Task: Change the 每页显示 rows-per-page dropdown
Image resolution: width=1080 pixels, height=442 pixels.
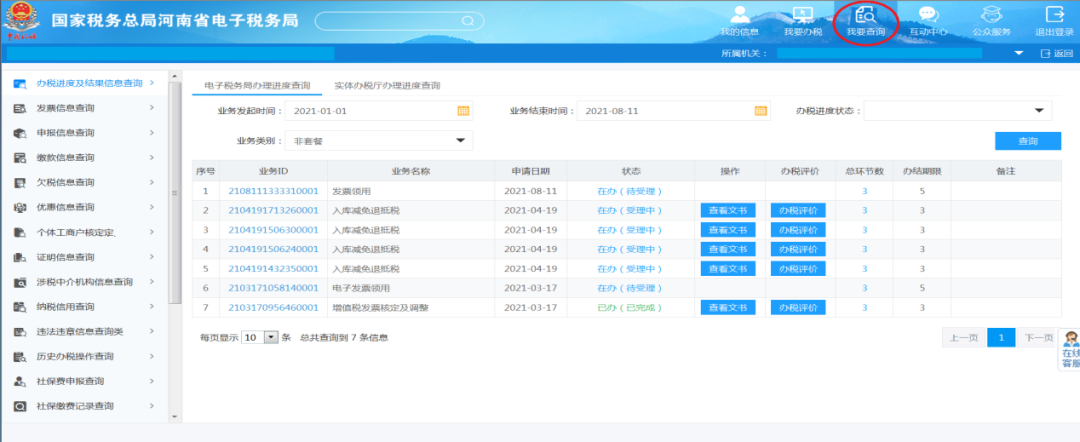Action: pos(270,338)
